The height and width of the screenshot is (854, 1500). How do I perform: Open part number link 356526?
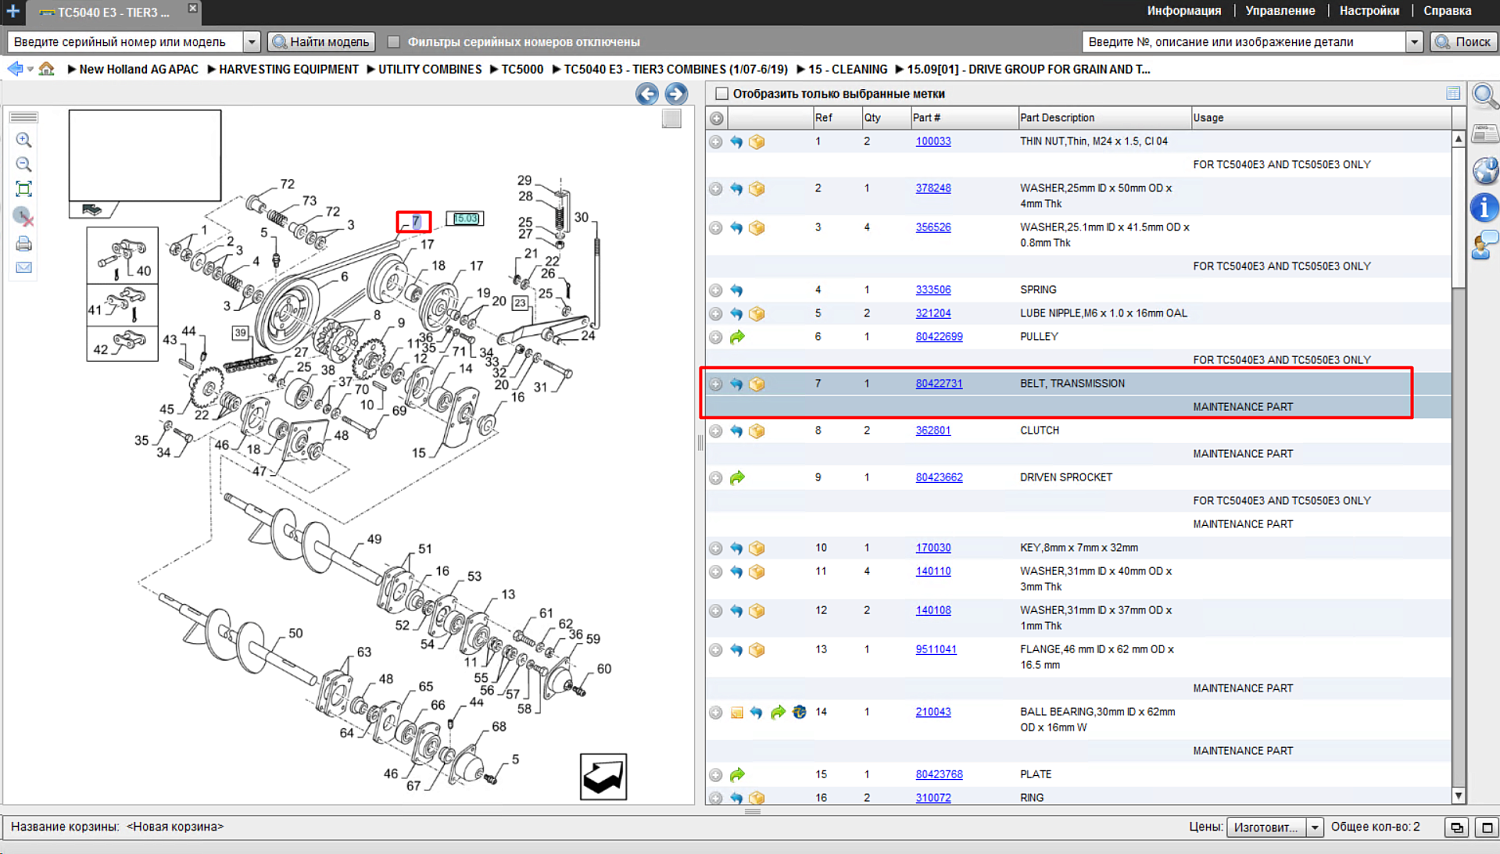pos(933,228)
